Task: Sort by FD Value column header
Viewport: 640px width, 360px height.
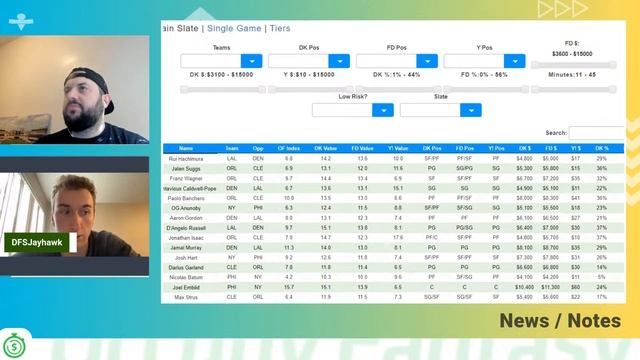Action: click(x=362, y=149)
